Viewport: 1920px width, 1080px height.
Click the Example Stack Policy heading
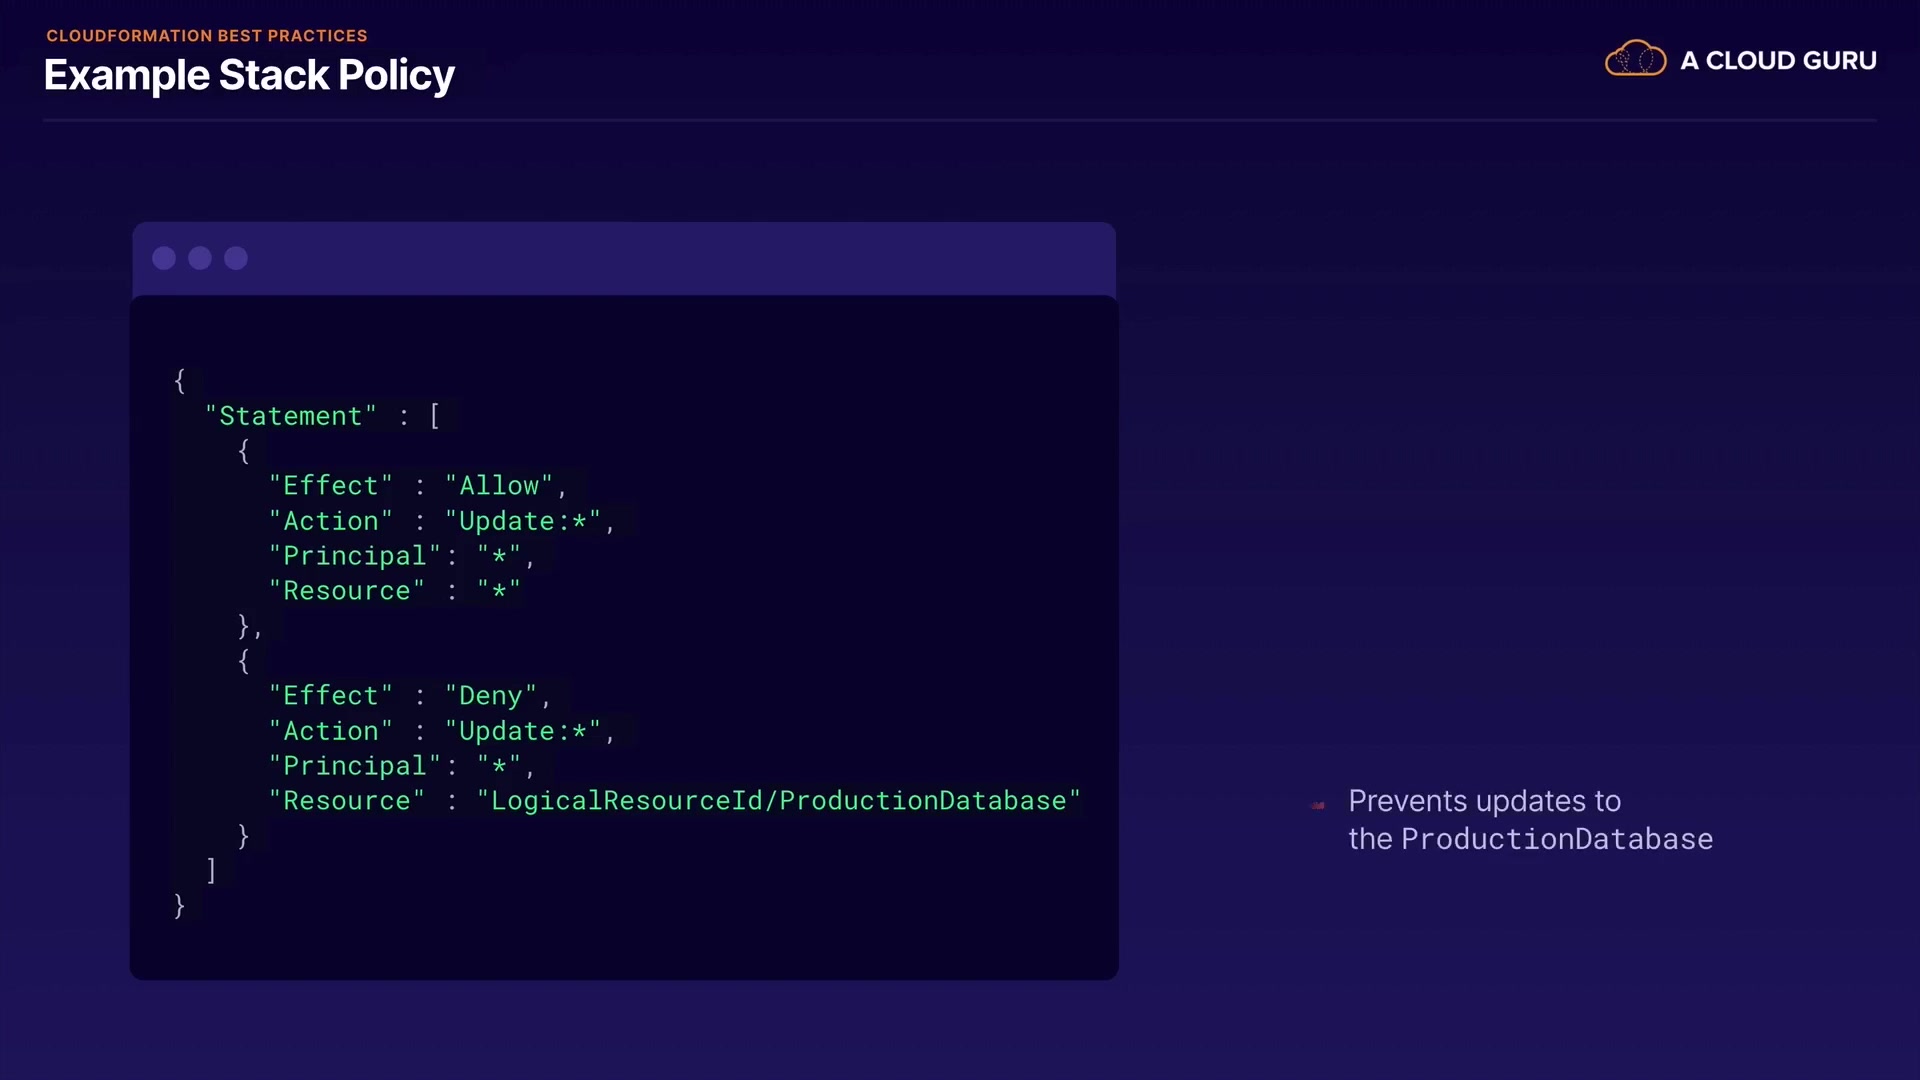249,76
